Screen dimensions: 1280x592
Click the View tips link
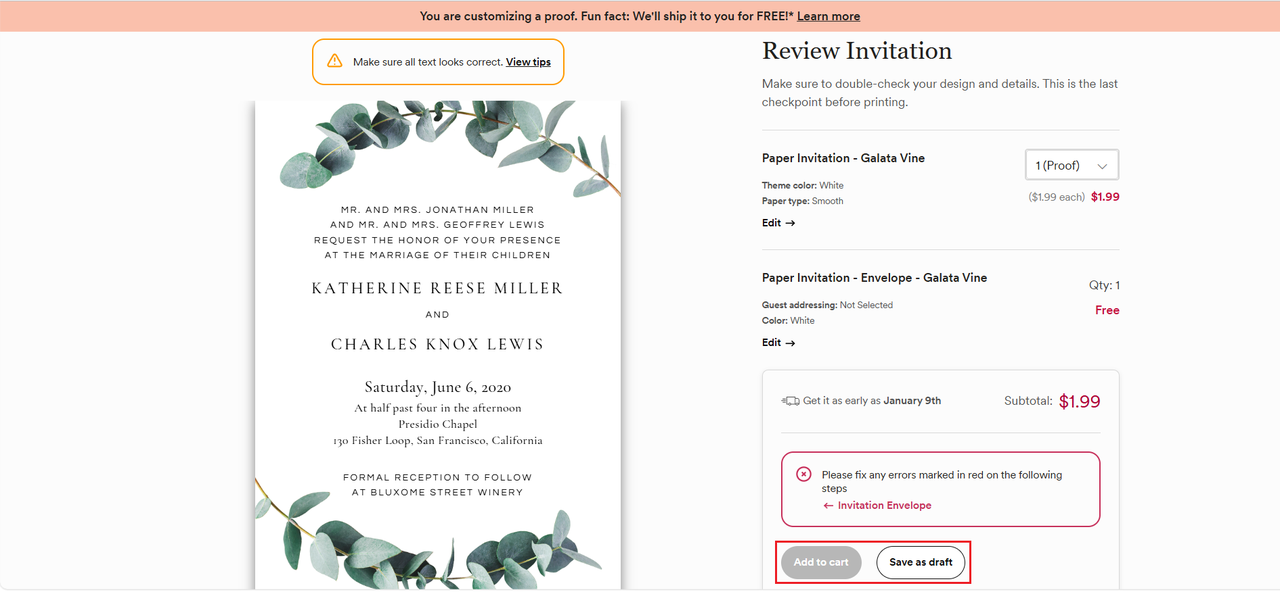(x=528, y=62)
